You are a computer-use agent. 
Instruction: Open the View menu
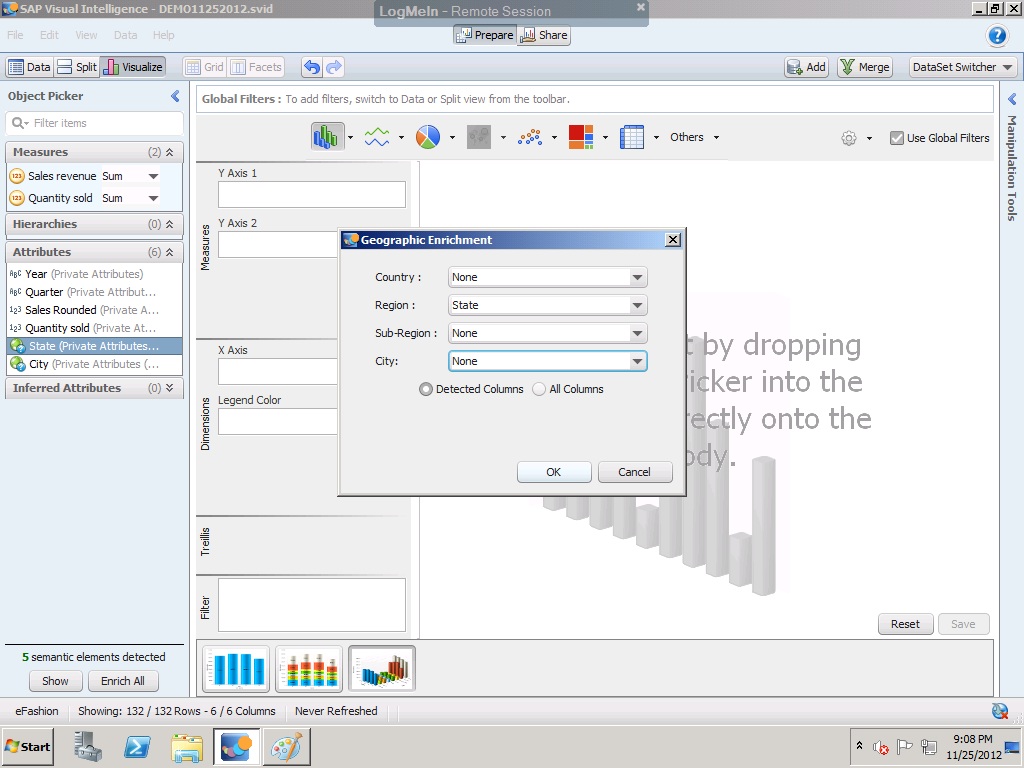tap(86, 35)
